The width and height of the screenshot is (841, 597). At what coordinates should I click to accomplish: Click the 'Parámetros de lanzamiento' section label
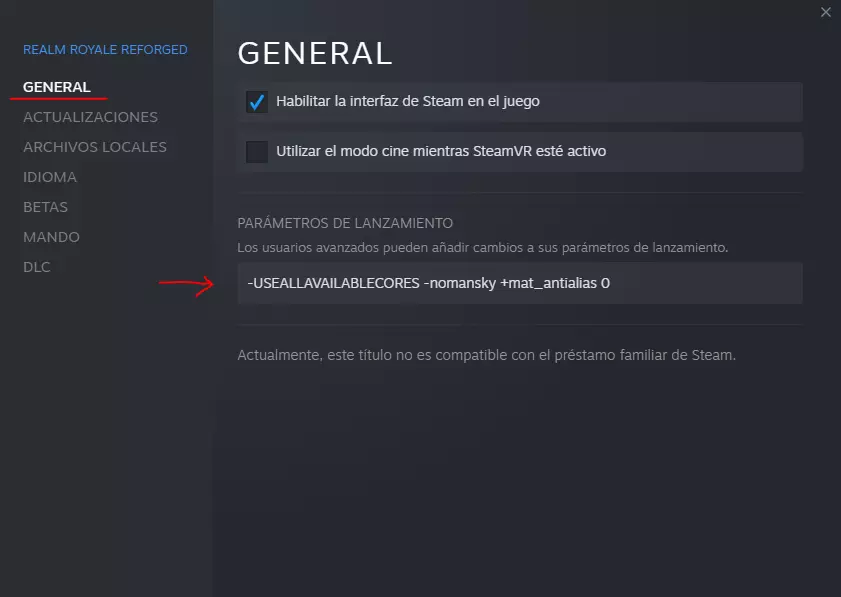(x=345, y=223)
